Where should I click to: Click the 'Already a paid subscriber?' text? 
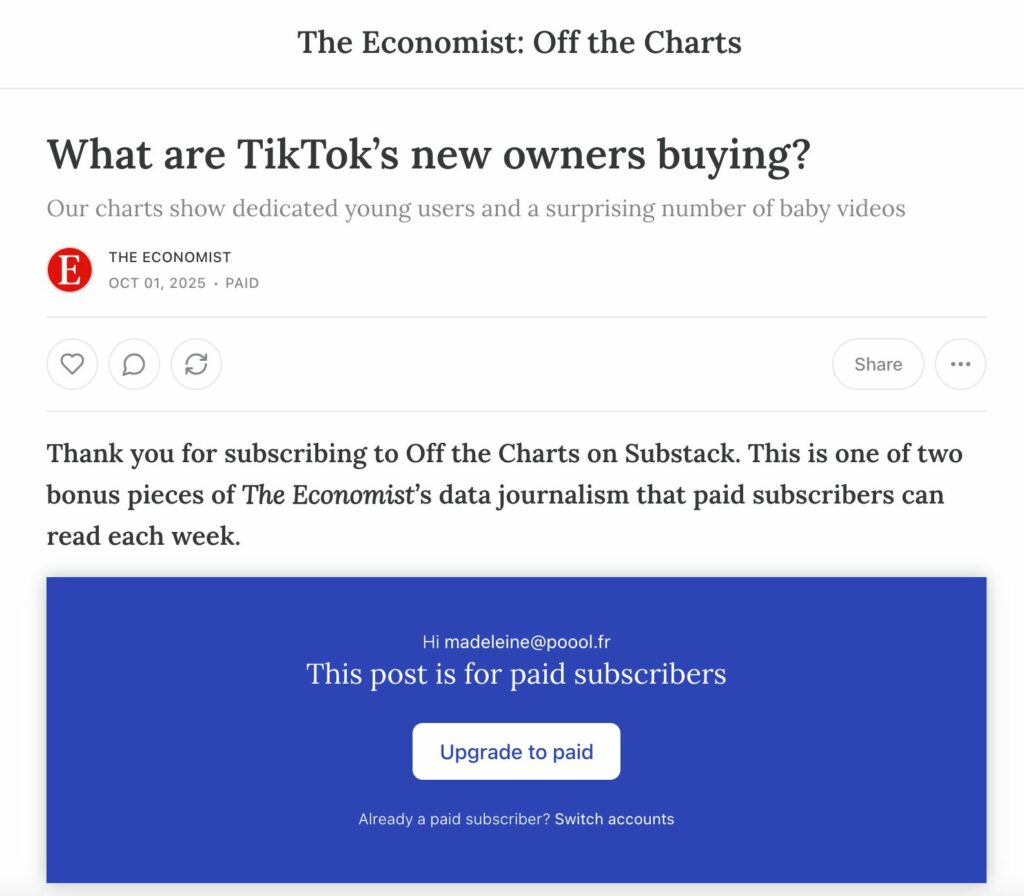pyautogui.click(x=454, y=819)
